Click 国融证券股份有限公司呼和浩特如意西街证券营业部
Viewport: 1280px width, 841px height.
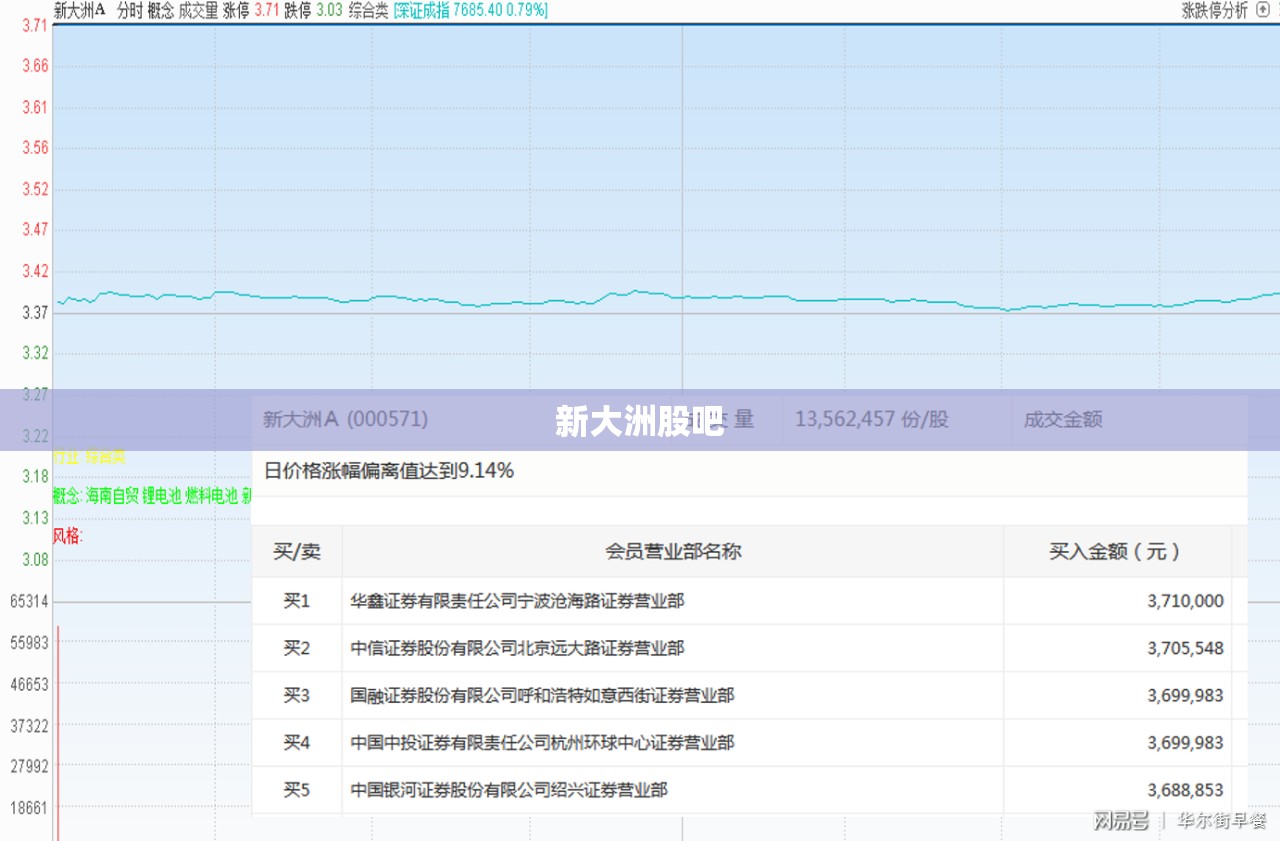pos(542,695)
